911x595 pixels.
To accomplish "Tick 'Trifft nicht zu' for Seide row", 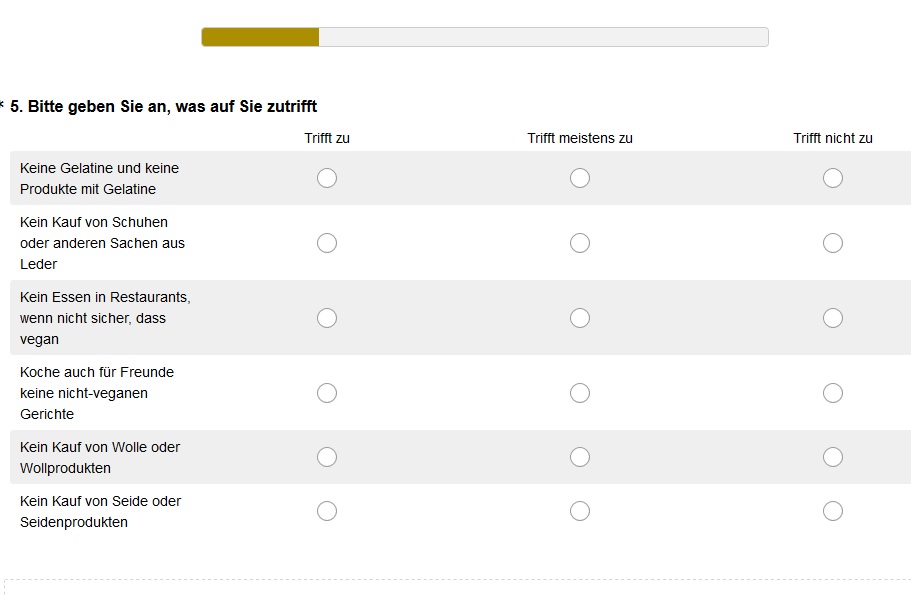I will click(833, 511).
